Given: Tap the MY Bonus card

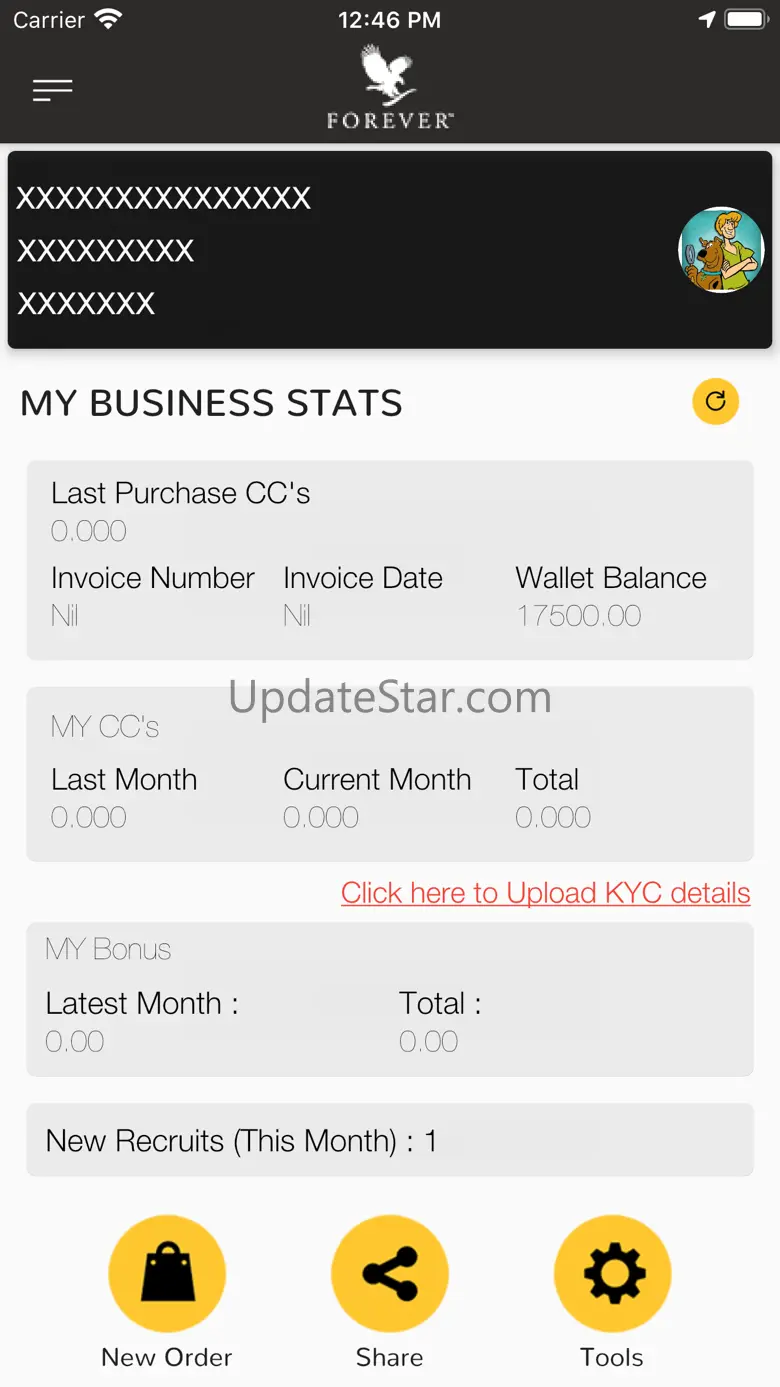Looking at the screenshot, I should pos(390,999).
